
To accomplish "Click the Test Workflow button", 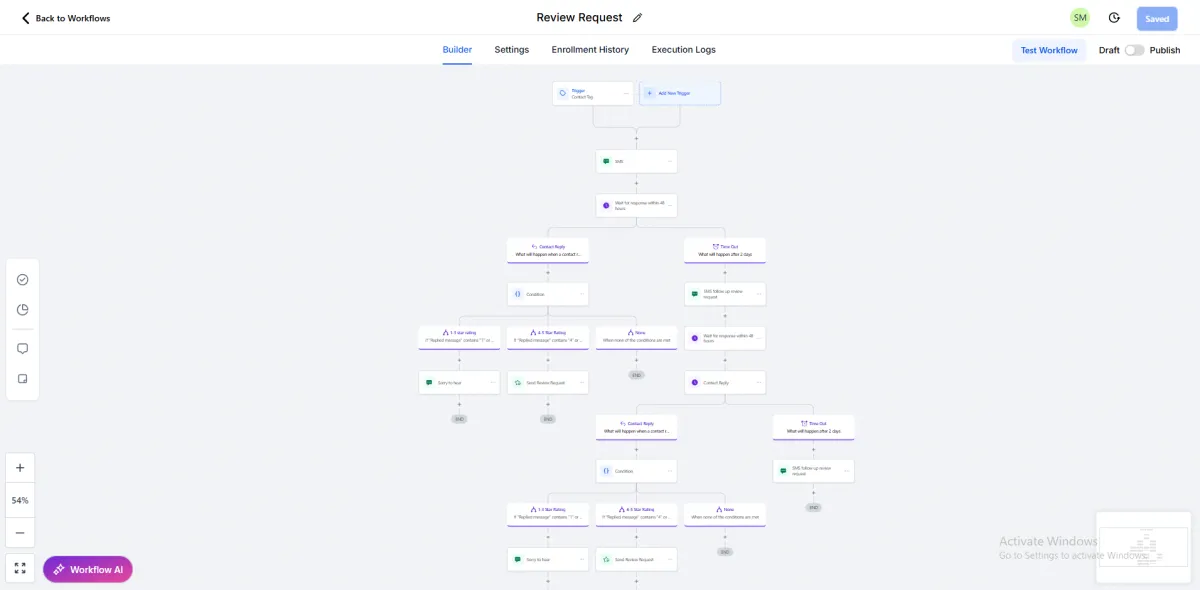I will [x=1049, y=50].
